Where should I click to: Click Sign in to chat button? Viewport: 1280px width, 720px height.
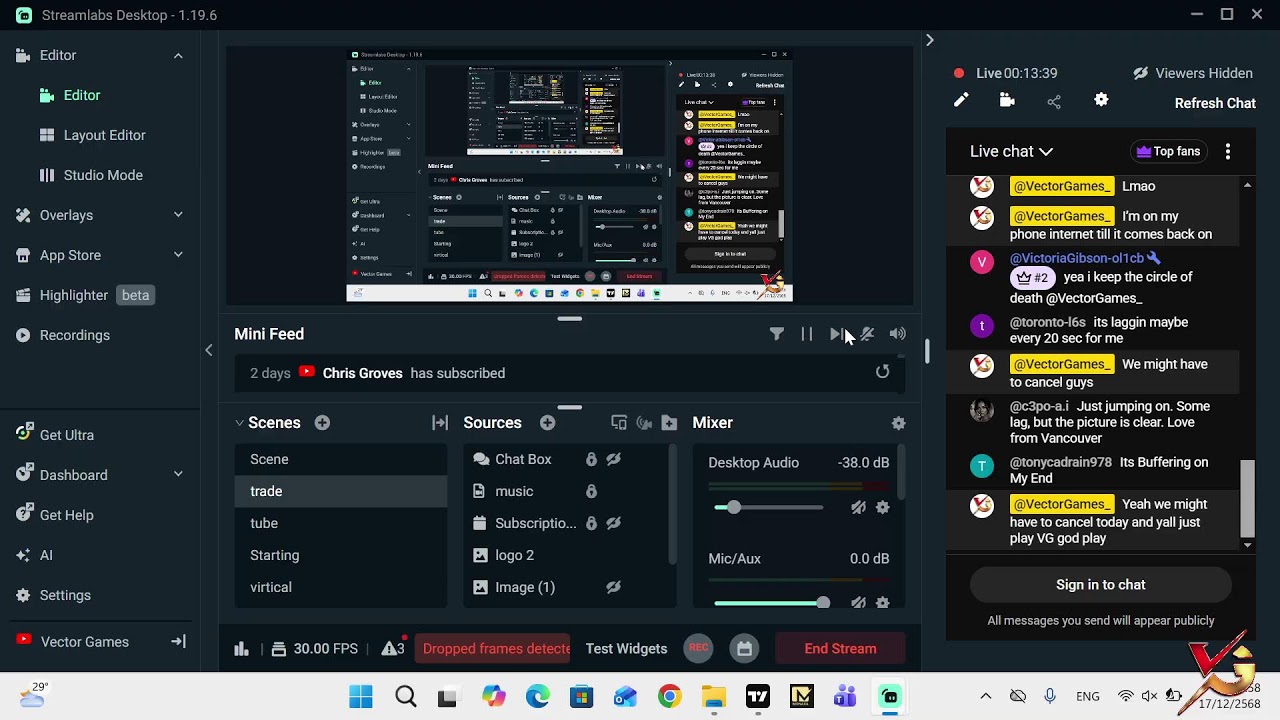pos(1100,585)
